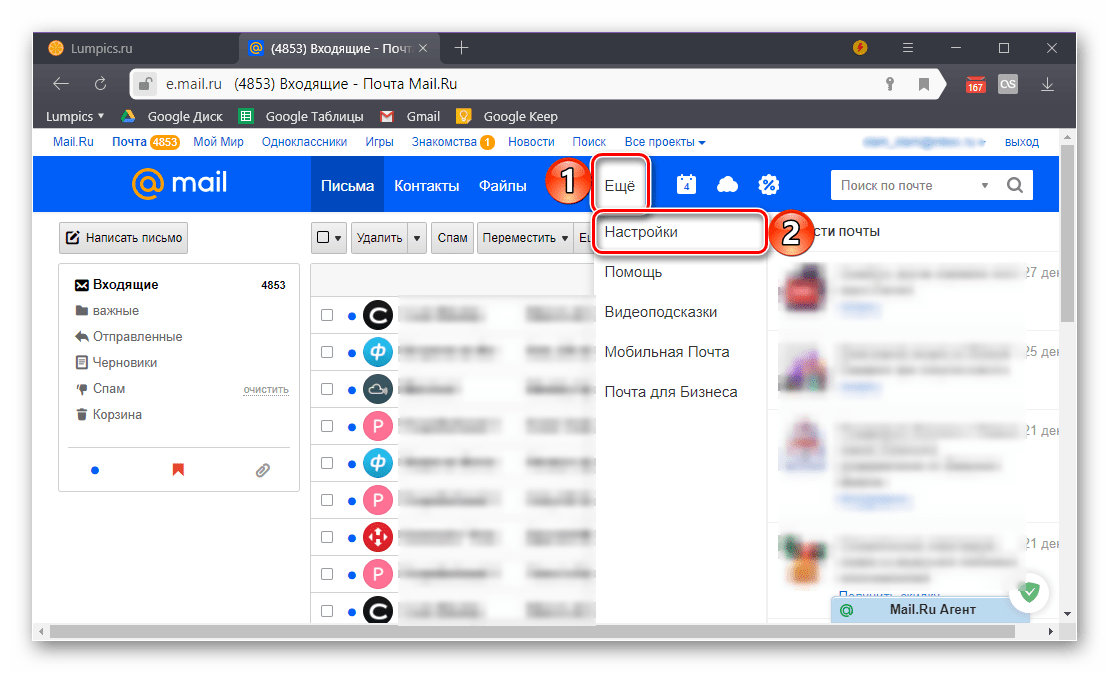This screenshot has height=673, width=1109.
Task: Click the очистить link next to Спам
Action: [265, 389]
